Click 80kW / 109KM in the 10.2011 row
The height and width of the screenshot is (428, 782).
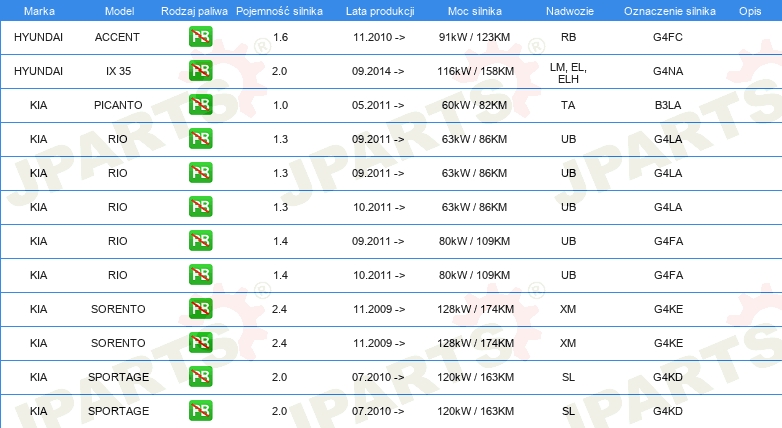[x=474, y=274]
